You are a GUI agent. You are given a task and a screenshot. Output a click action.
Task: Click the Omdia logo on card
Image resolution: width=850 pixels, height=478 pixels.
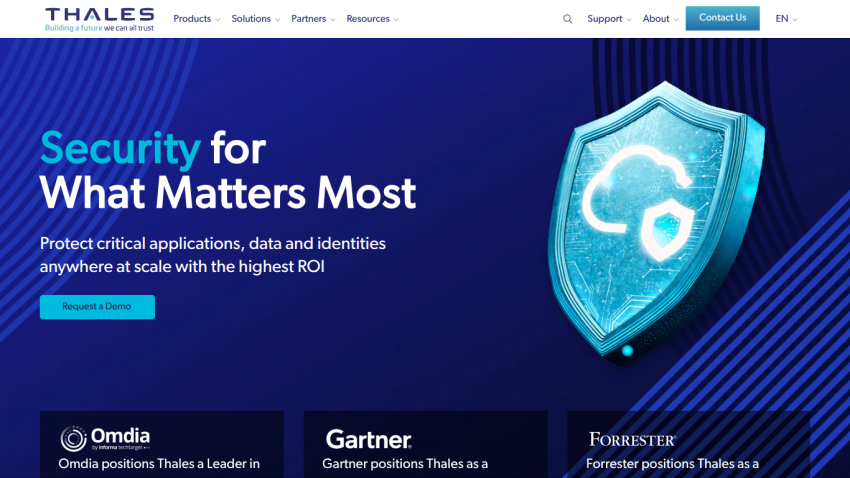coord(105,438)
